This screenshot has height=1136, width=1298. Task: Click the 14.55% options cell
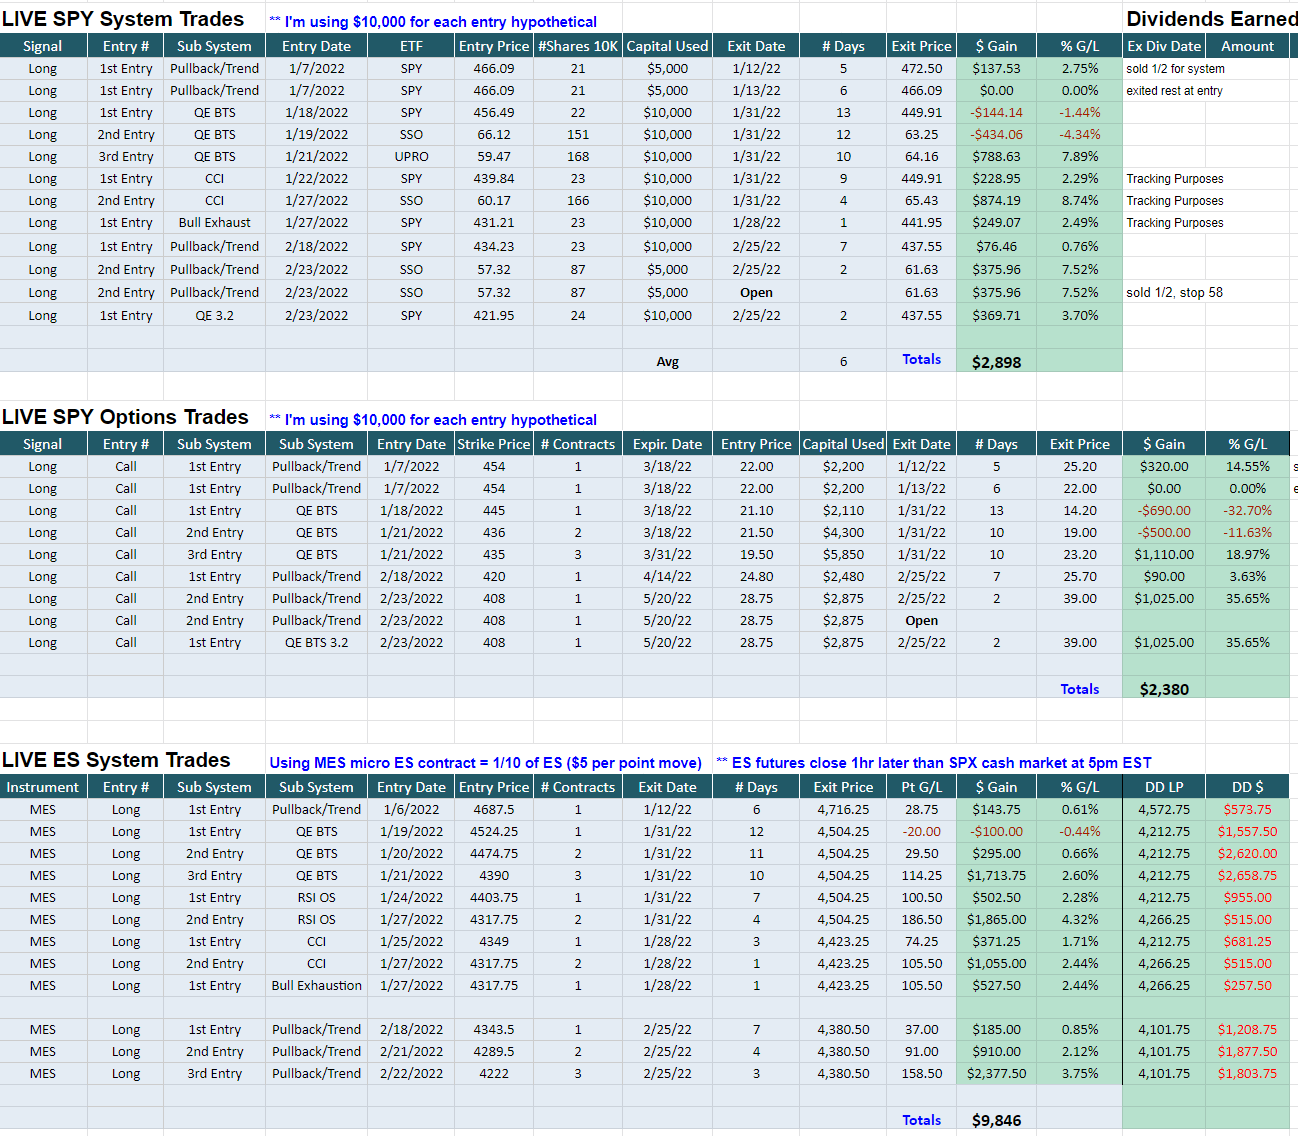pyautogui.click(x=1247, y=467)
